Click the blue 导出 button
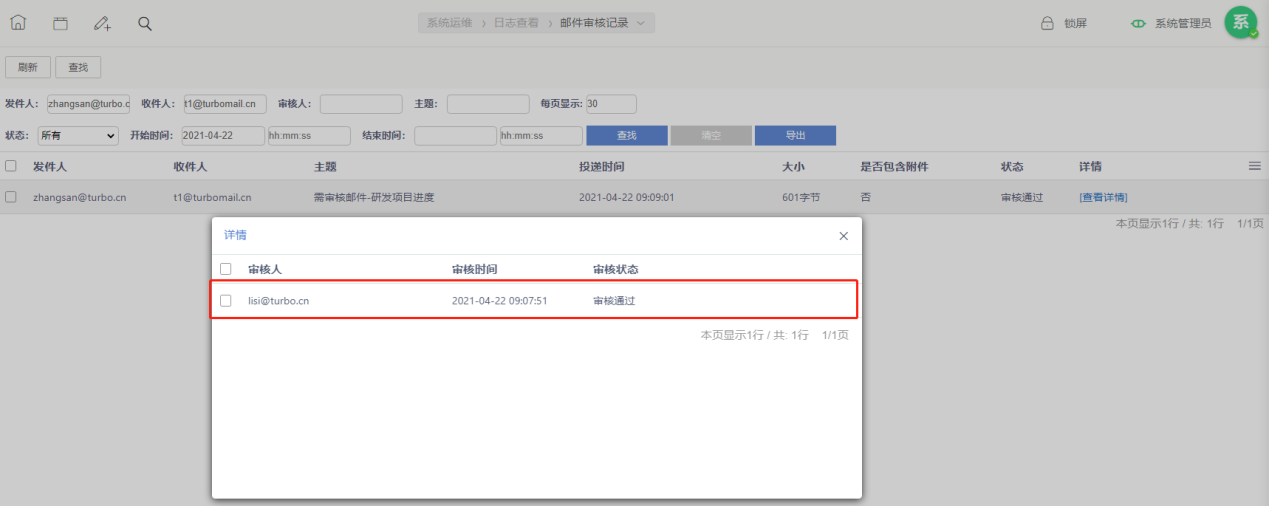Screen dimensions: 1269x506 [x=795, y=136]
